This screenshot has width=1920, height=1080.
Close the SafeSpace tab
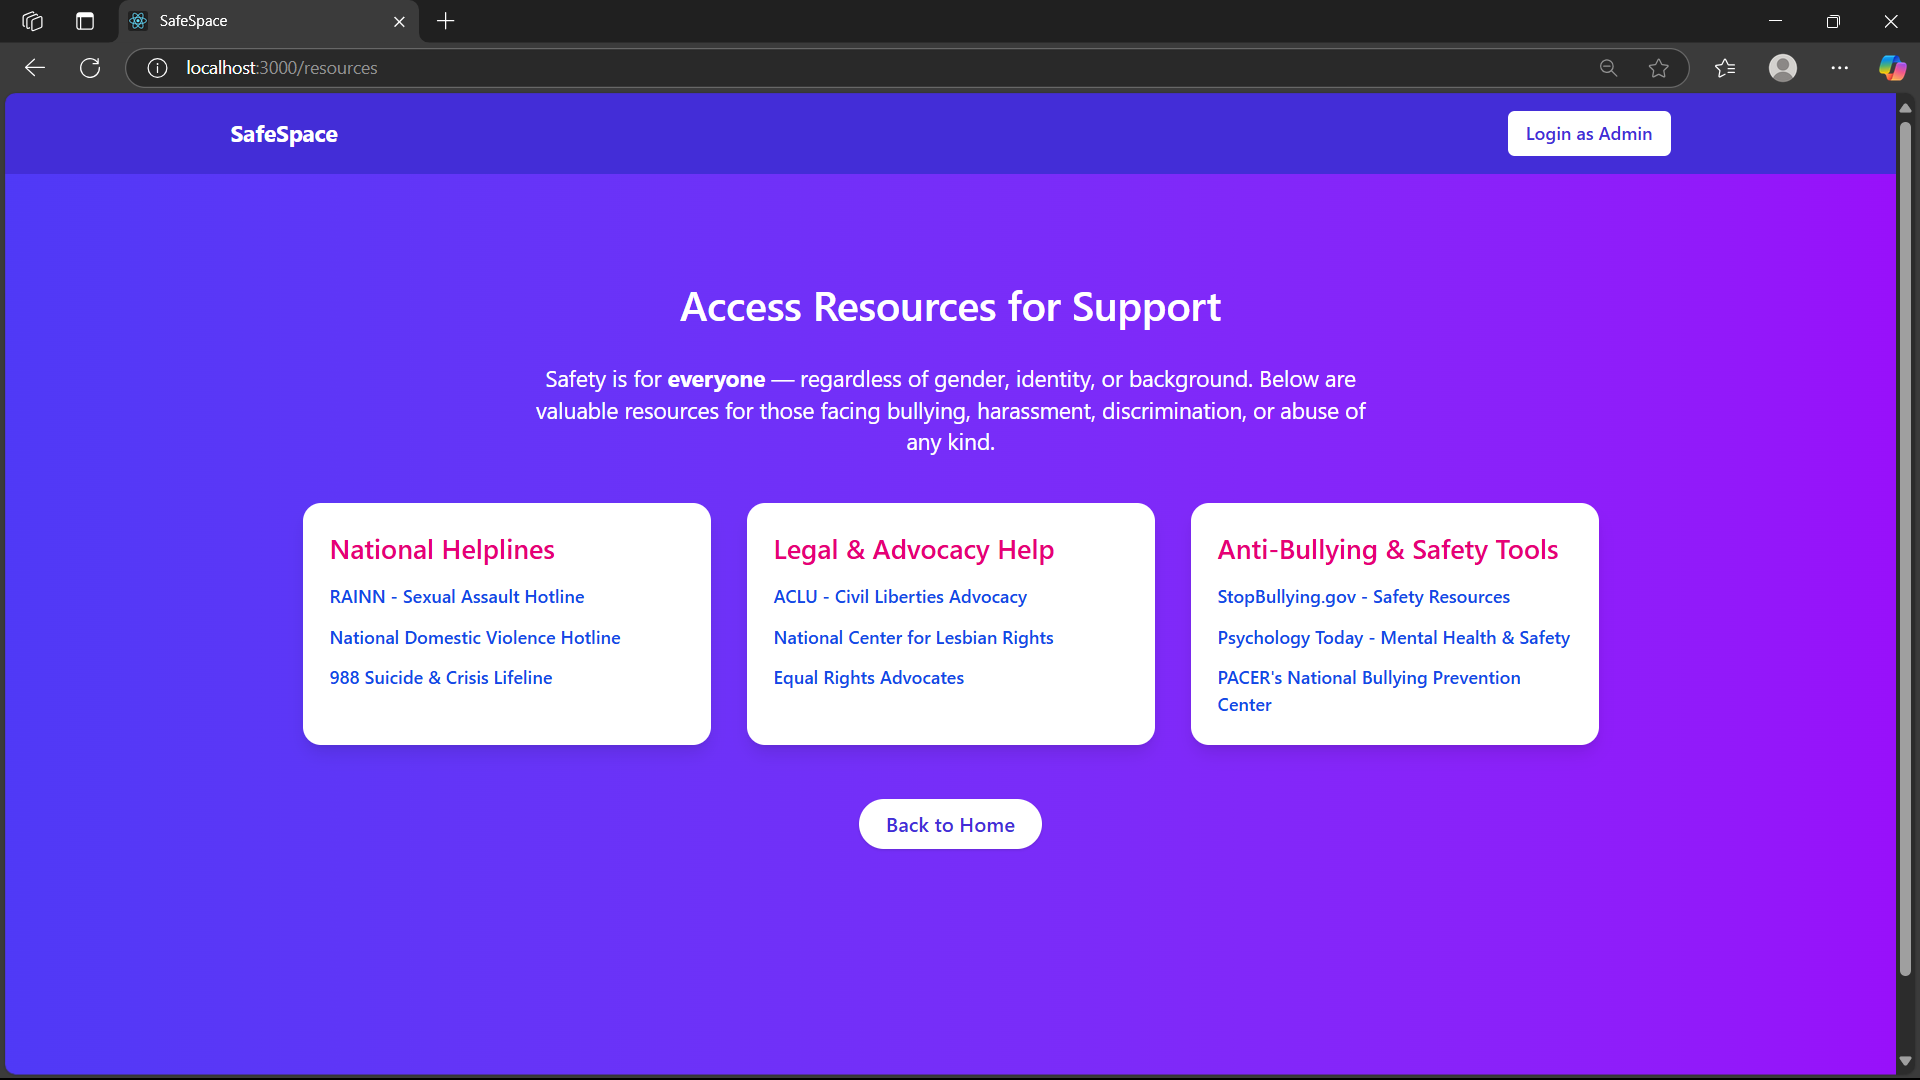399,21
